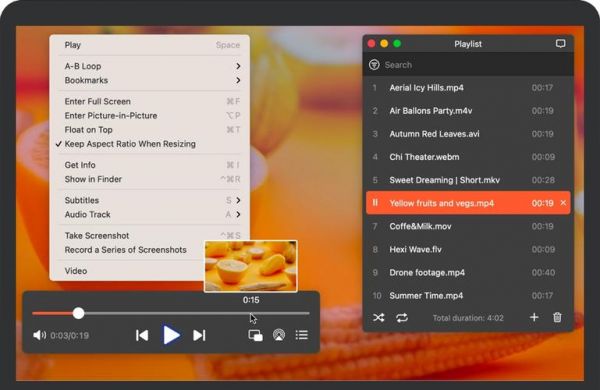Close the Playlist window with the red button
Viewport: 600px width, 390px height.
[372, 44]
